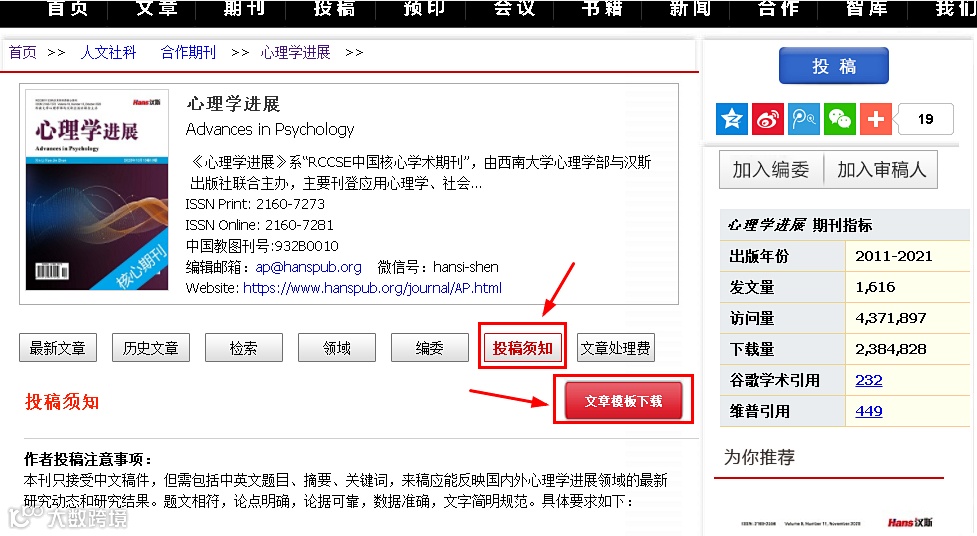Screen dimensions: 977x536
Task: Click the 发文量 value 1,616
Action: pyautogui.click(x=875, y=287)
